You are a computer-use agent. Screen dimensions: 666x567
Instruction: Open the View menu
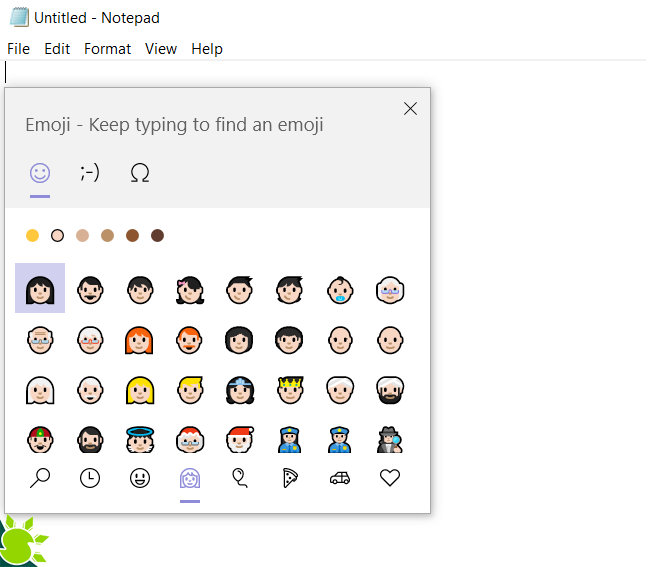tap(161, 49)
